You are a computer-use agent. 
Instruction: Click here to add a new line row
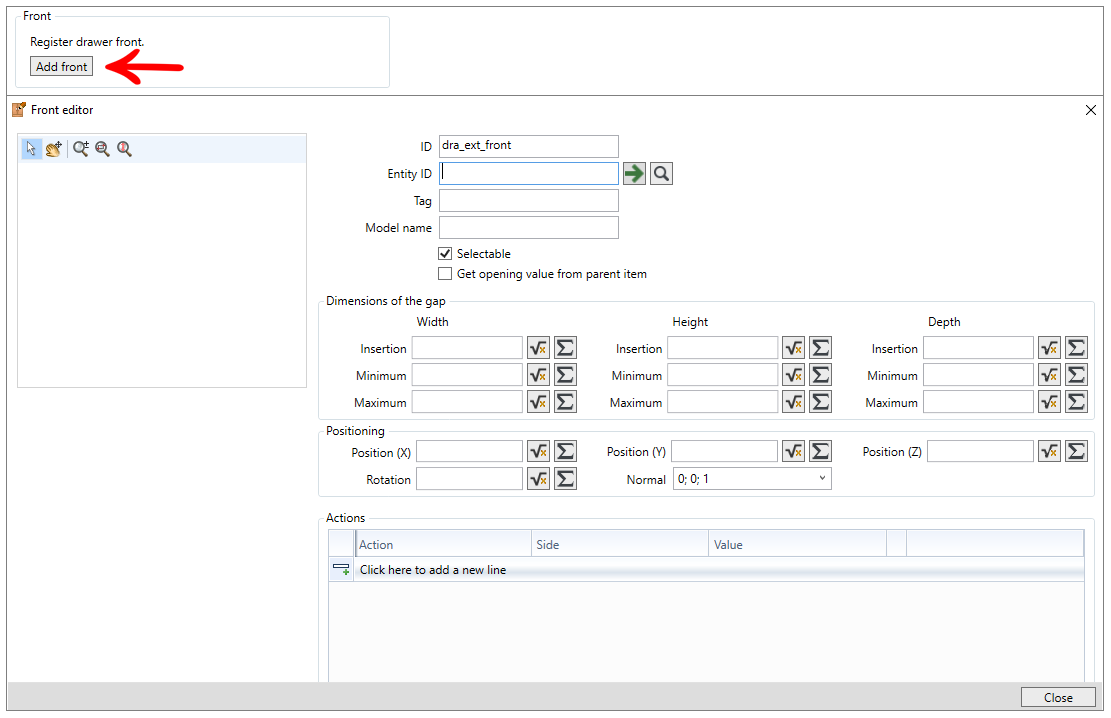point(706,570)
